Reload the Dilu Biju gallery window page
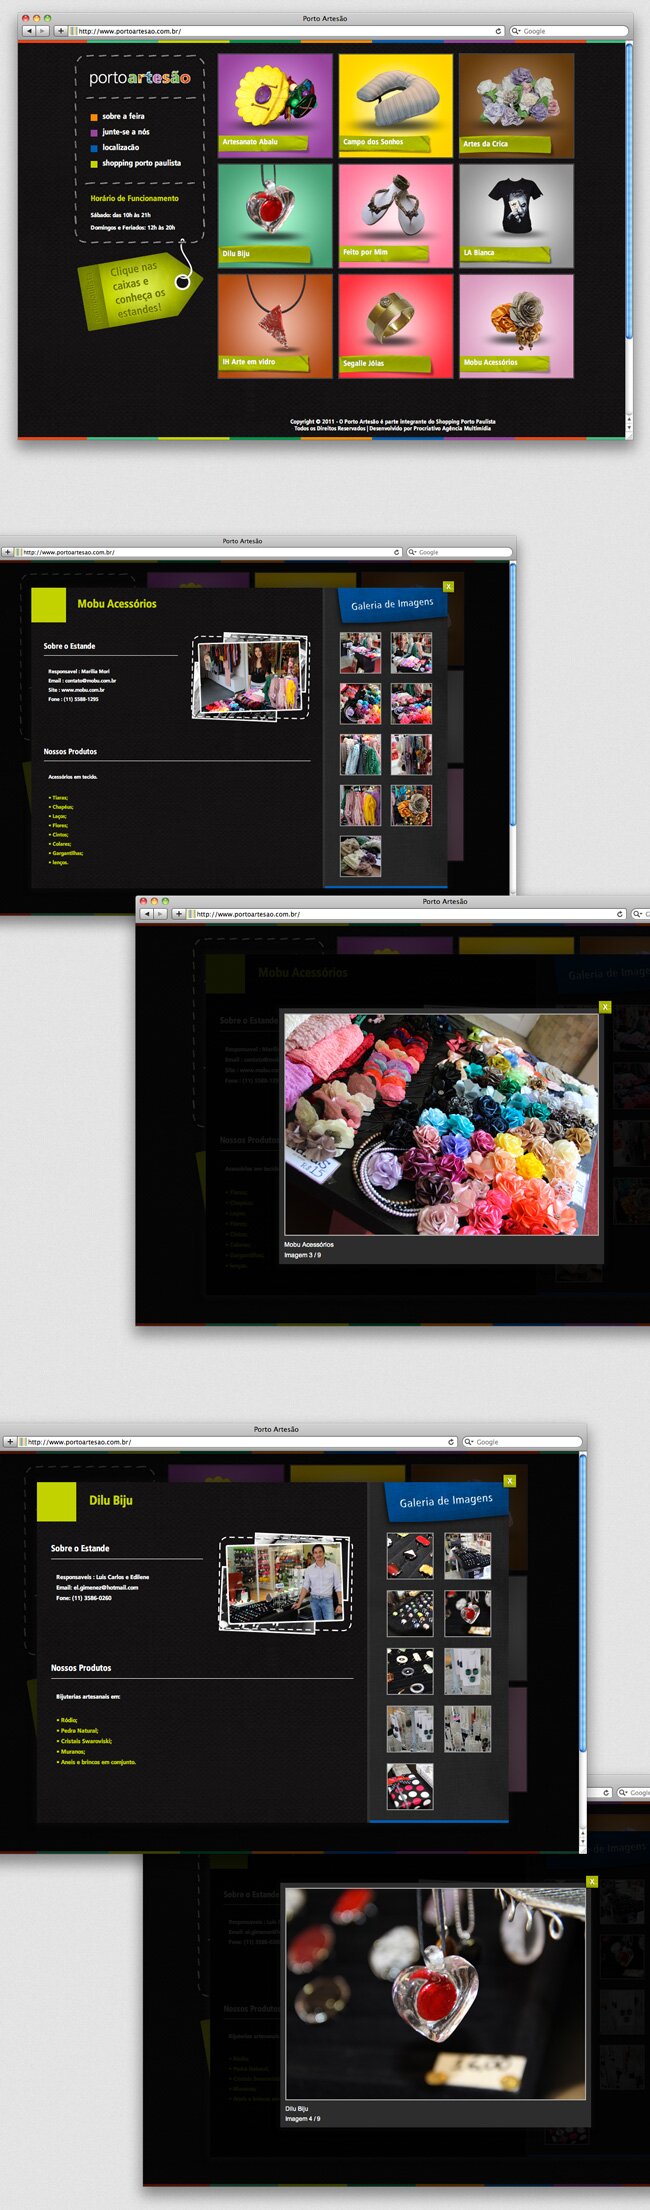 point(451,1442)
